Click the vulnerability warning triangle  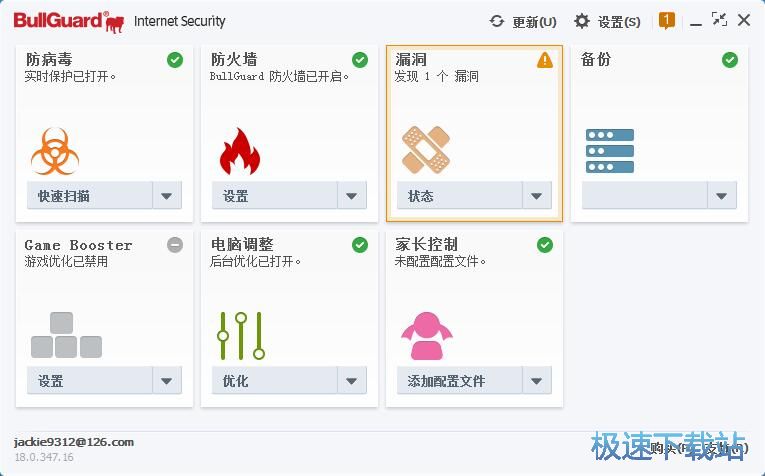click(x=544, y=60)
